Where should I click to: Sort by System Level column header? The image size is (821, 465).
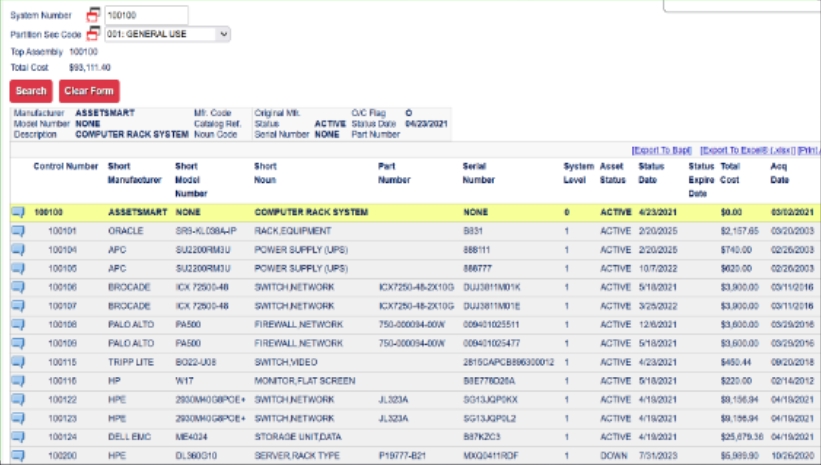(x=579, y=173)
